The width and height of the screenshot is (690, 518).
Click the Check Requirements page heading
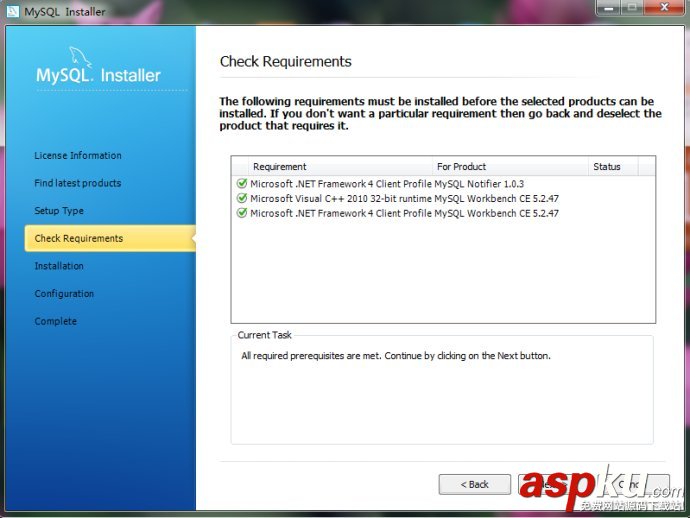(x=286, y=62)
